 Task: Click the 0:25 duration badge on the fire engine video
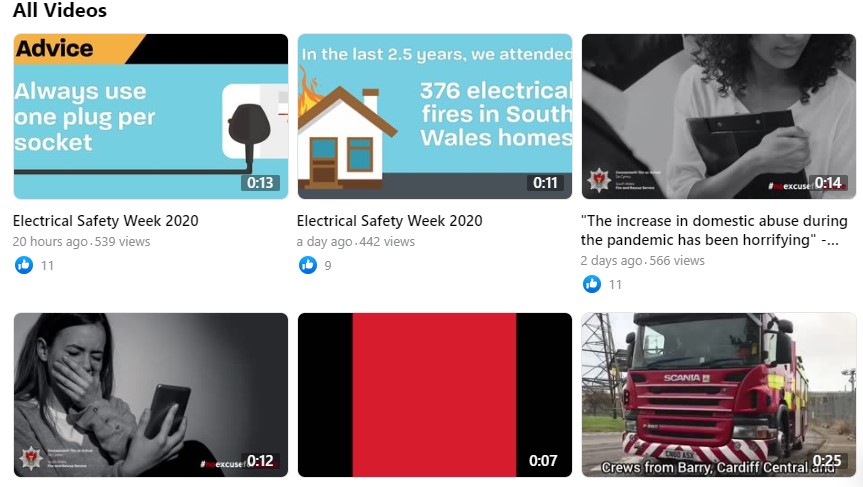point(827,461)
